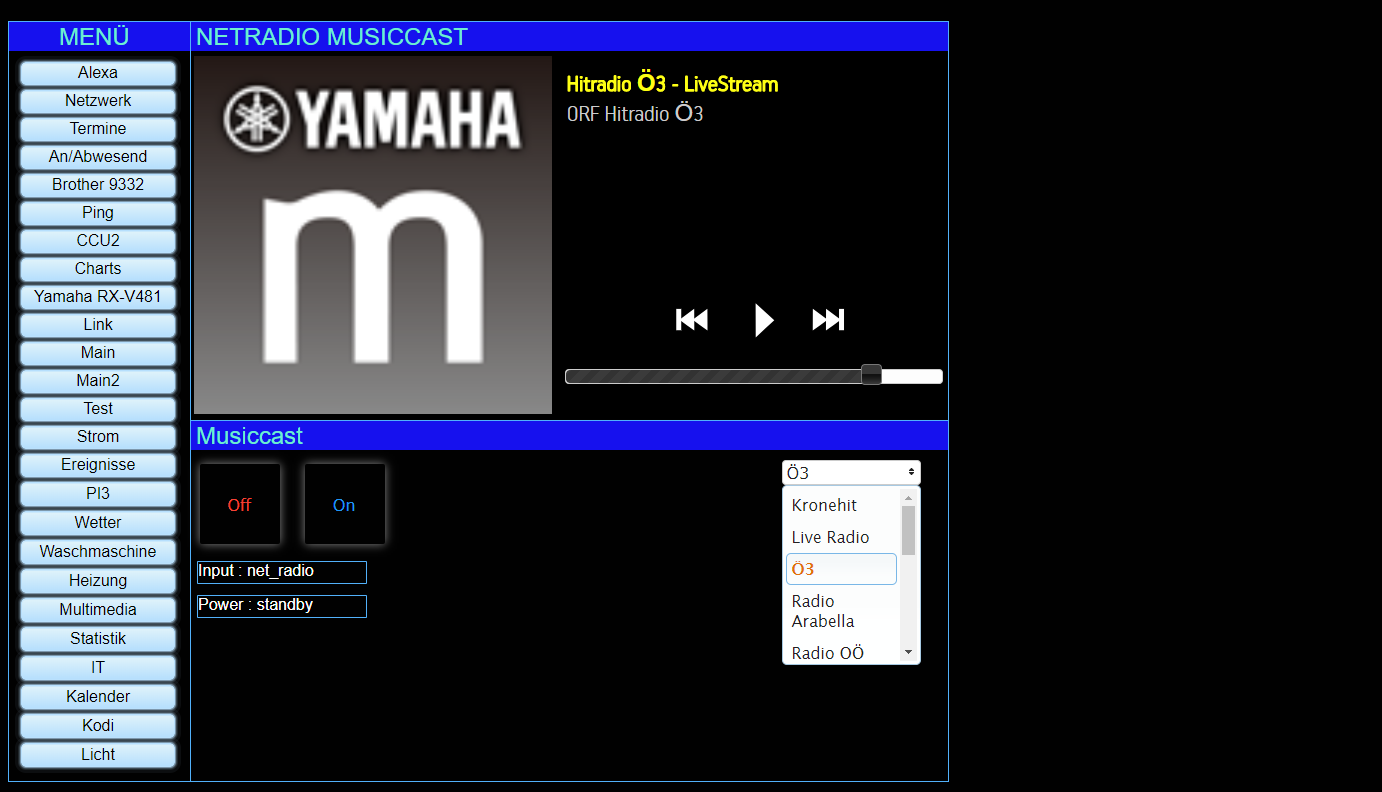
Task: Click the Yamaha MusicCast album art
Action: (x=373, y=235)
